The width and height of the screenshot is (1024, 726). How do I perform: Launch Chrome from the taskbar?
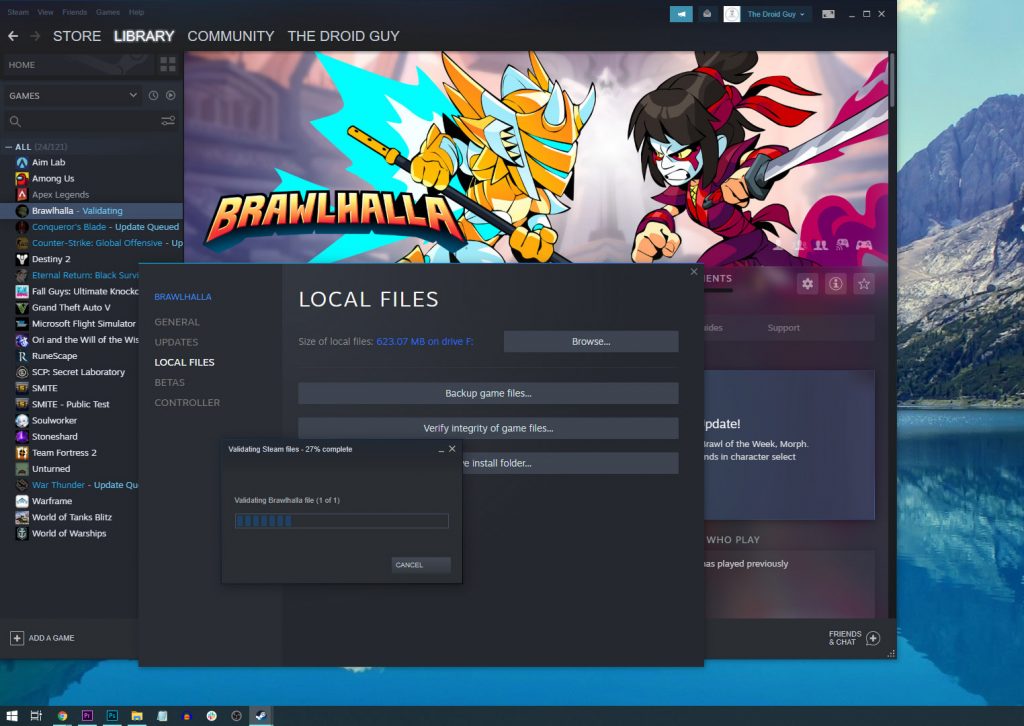click(62, 716)
